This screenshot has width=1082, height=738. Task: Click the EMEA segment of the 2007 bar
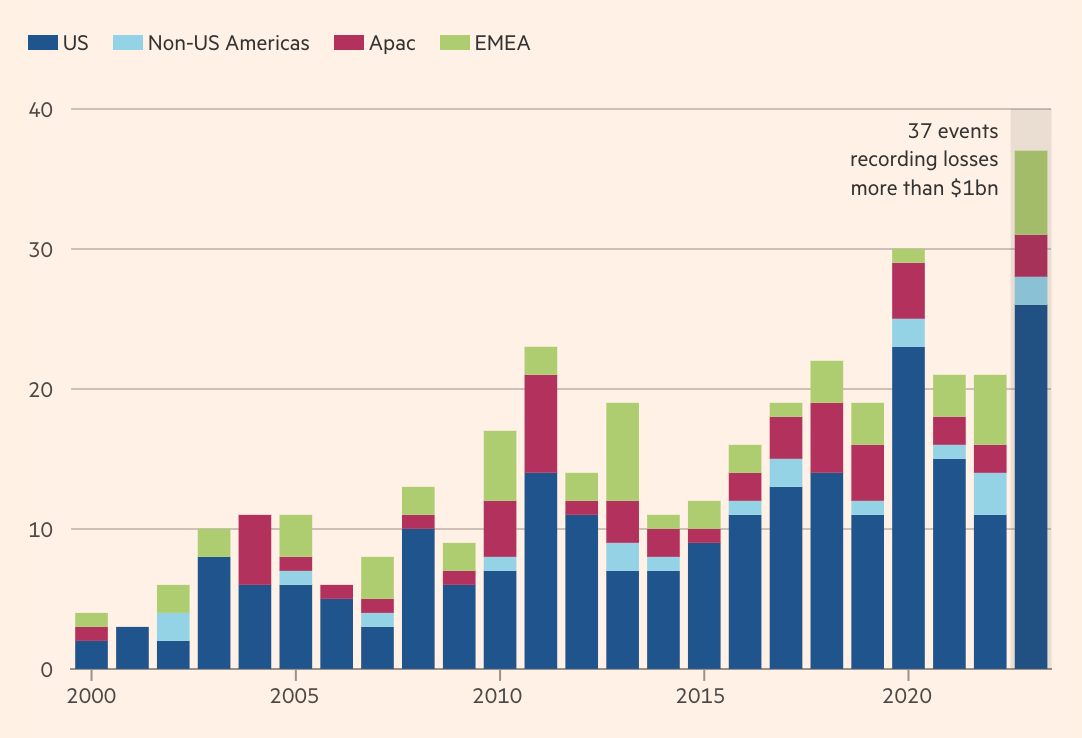(x=377, y=578)
